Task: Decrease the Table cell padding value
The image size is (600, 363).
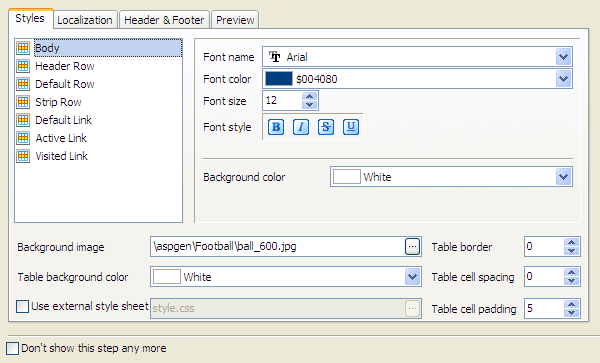Action: click(572, 313)
